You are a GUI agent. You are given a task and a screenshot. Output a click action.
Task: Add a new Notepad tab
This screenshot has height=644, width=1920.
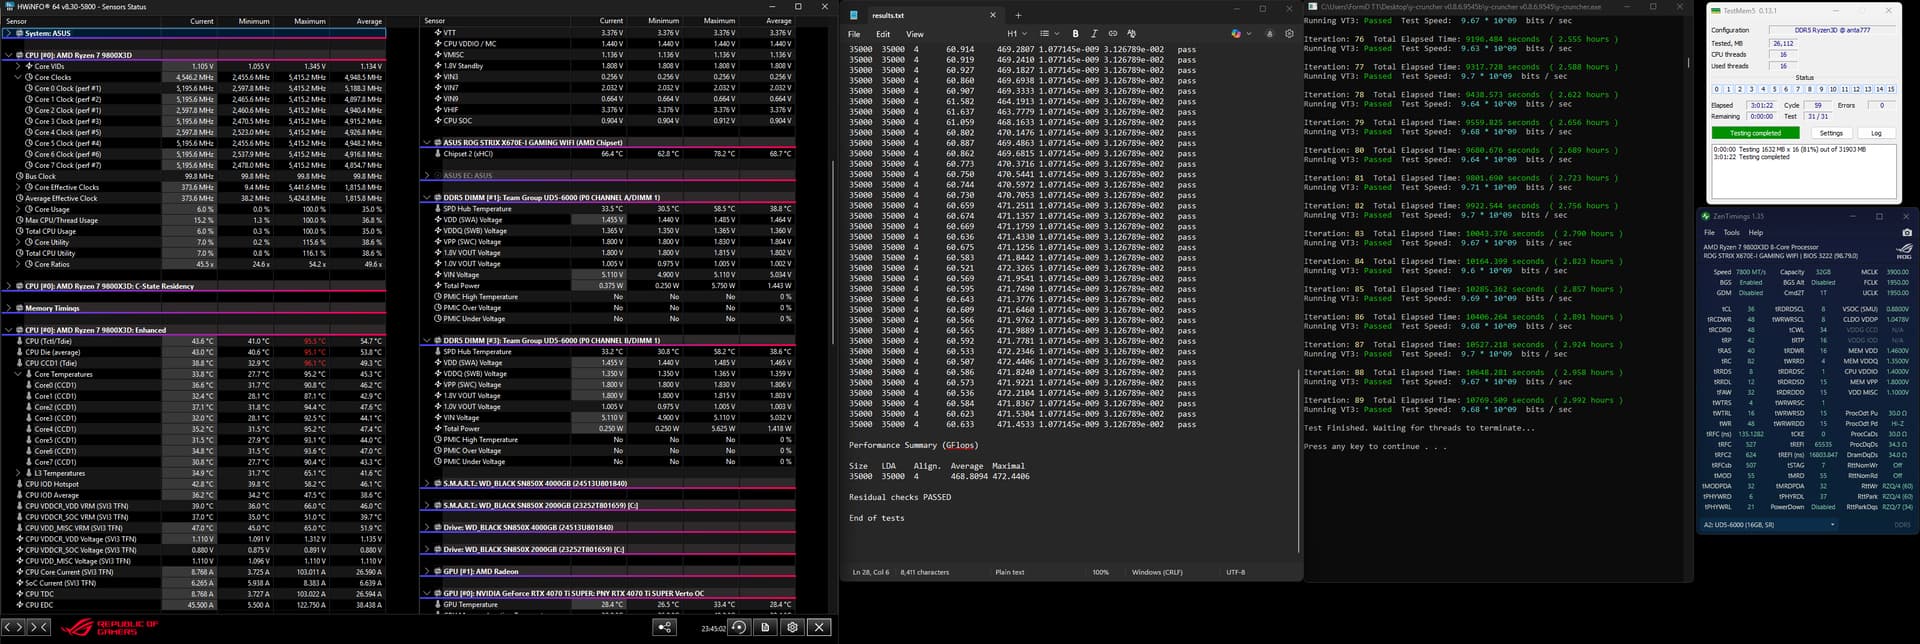[x=1018, y=15]
